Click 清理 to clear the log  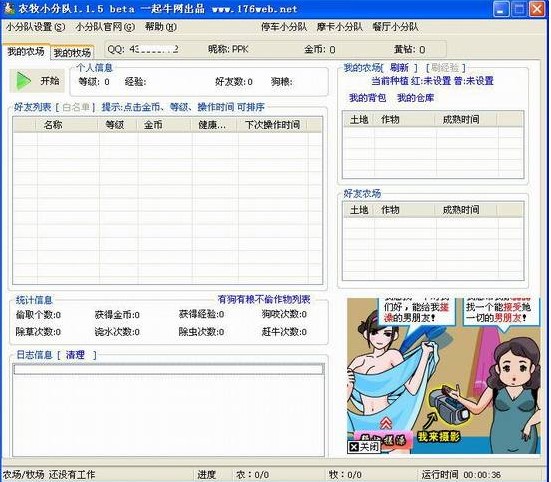tap(75, 355)
